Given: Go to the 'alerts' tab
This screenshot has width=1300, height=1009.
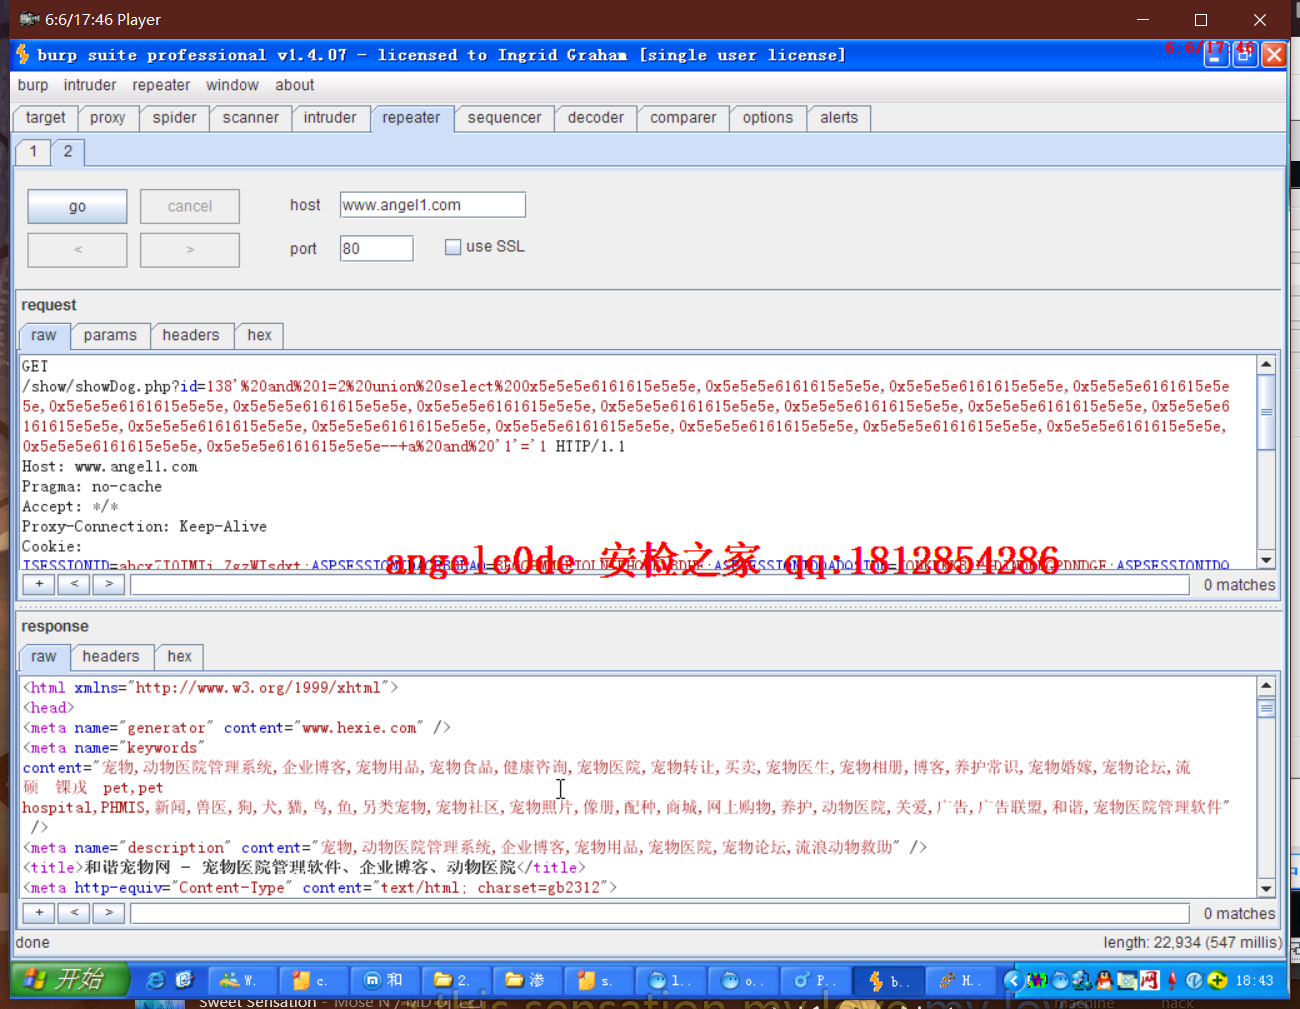Looking at the screenshot, I should point(839,118).
